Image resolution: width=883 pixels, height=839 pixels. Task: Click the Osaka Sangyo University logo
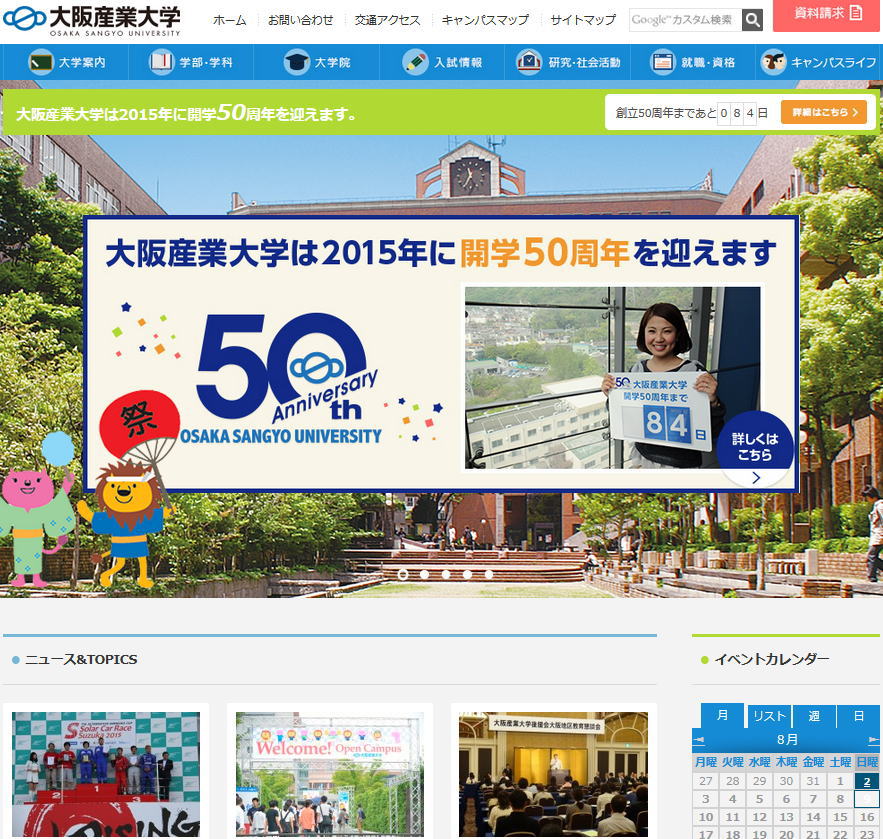(92, 20)
